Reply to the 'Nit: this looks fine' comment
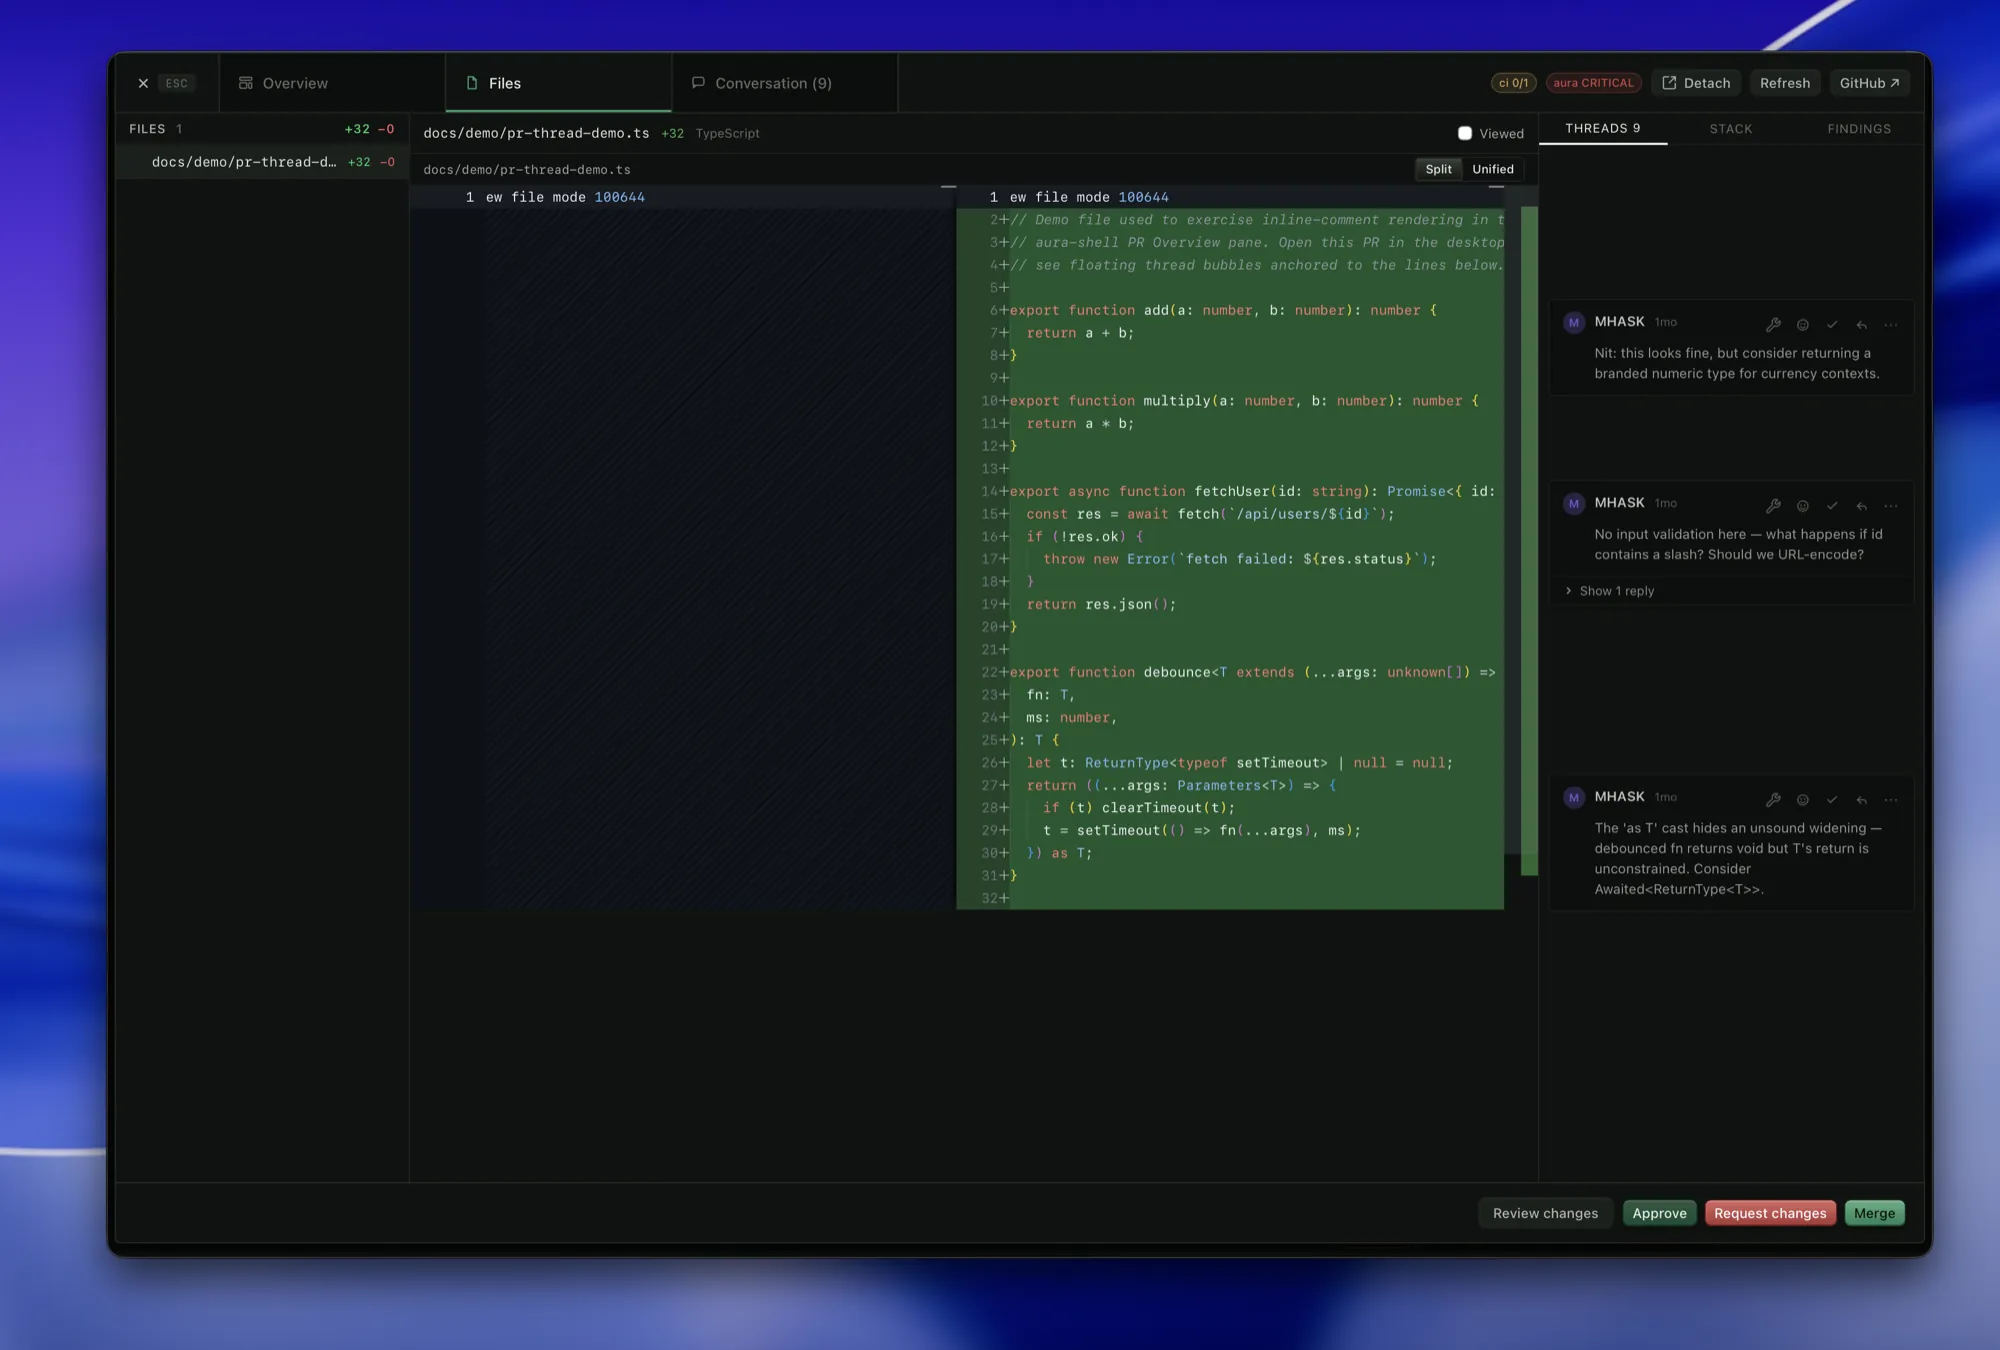This screenshot has width=2000, height=1350. tap(1861, 324)
